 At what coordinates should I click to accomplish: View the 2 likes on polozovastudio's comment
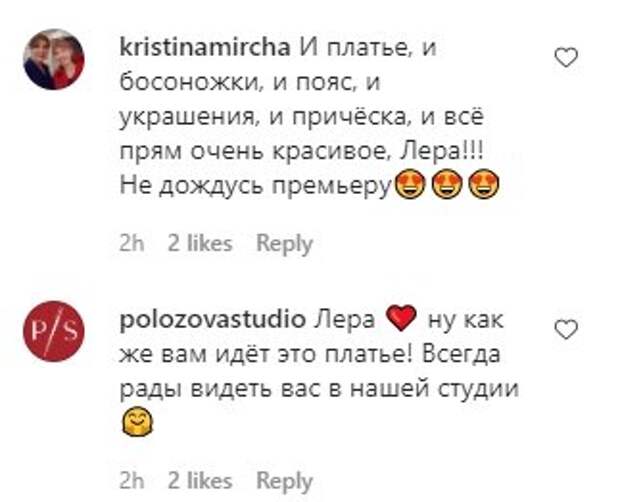pyautogui.click(x=200, y=481)
